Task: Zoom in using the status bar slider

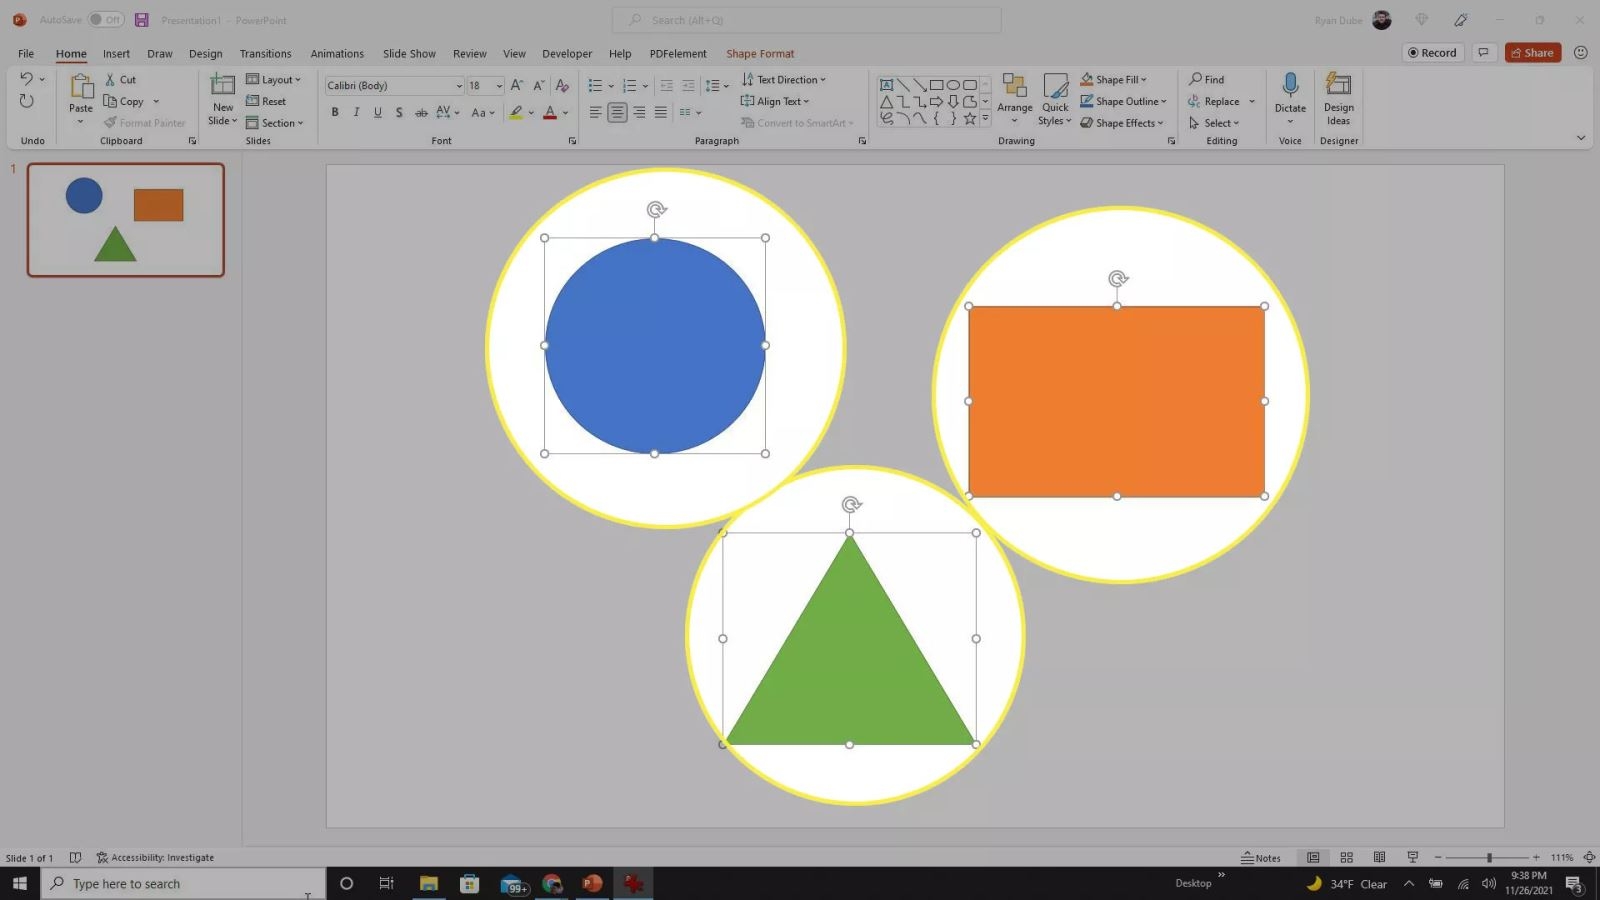Action: (x=1537, y=857)
